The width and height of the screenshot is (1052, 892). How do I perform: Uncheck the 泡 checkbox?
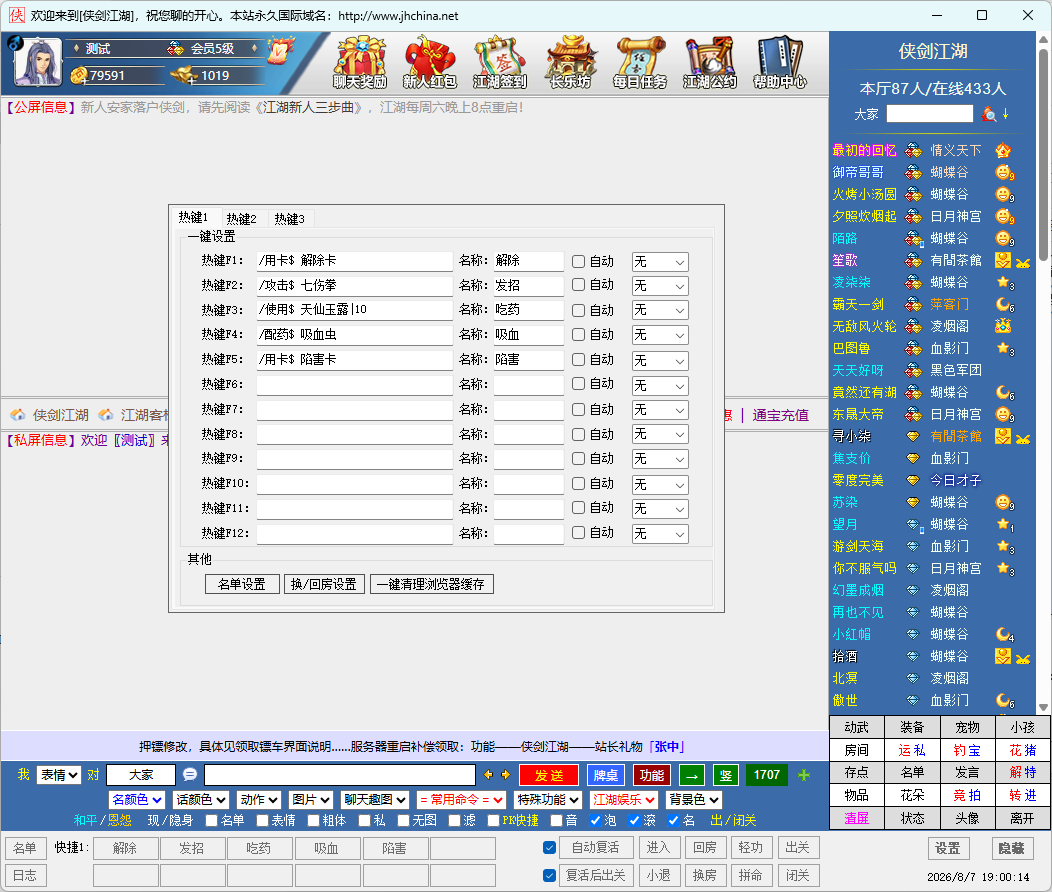pyautogui.click(x=595, y=820)
